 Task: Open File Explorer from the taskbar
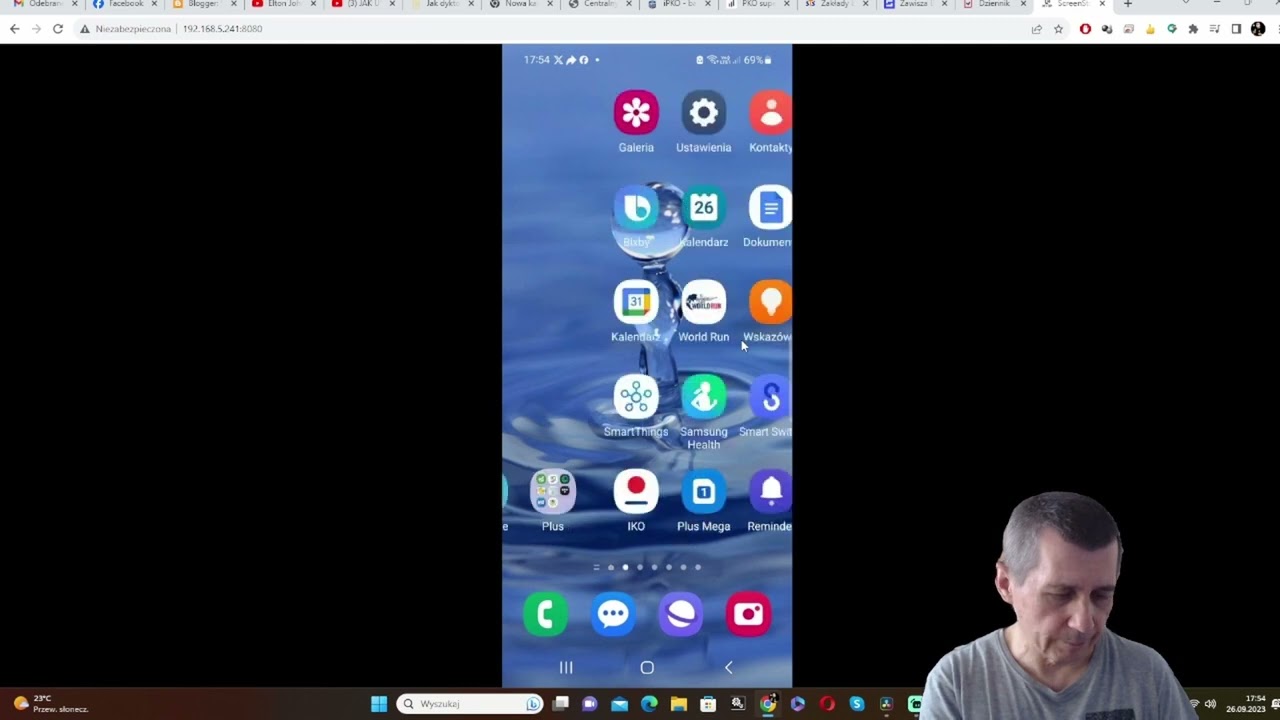[x=679, y=704]
